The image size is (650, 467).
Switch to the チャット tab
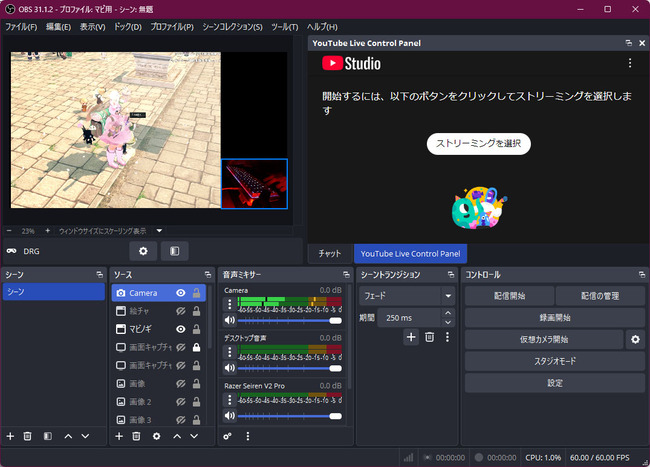tap(330, 254)
